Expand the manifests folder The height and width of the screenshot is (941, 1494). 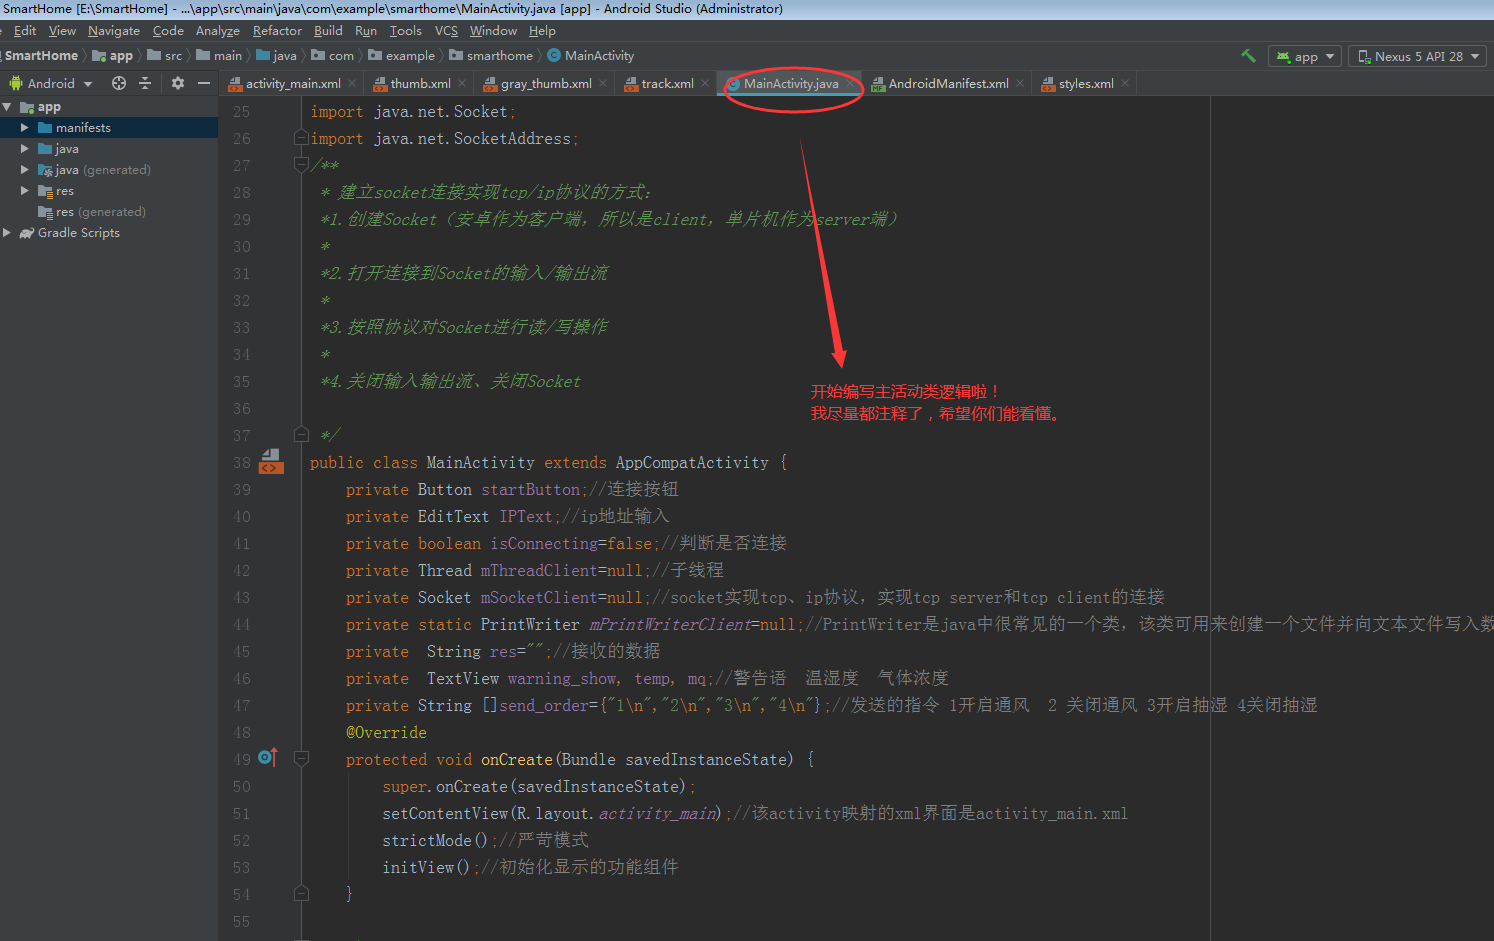point(25,127)
